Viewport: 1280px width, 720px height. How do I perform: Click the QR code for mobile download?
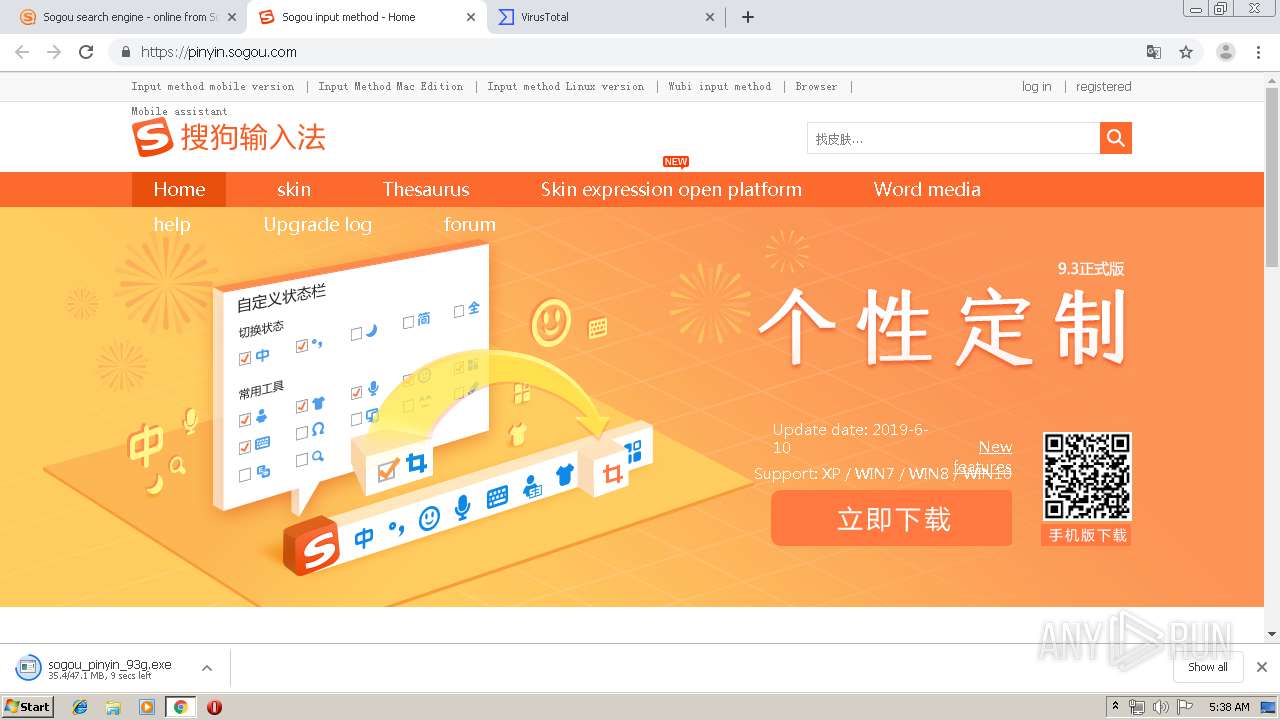[1086, 476]
